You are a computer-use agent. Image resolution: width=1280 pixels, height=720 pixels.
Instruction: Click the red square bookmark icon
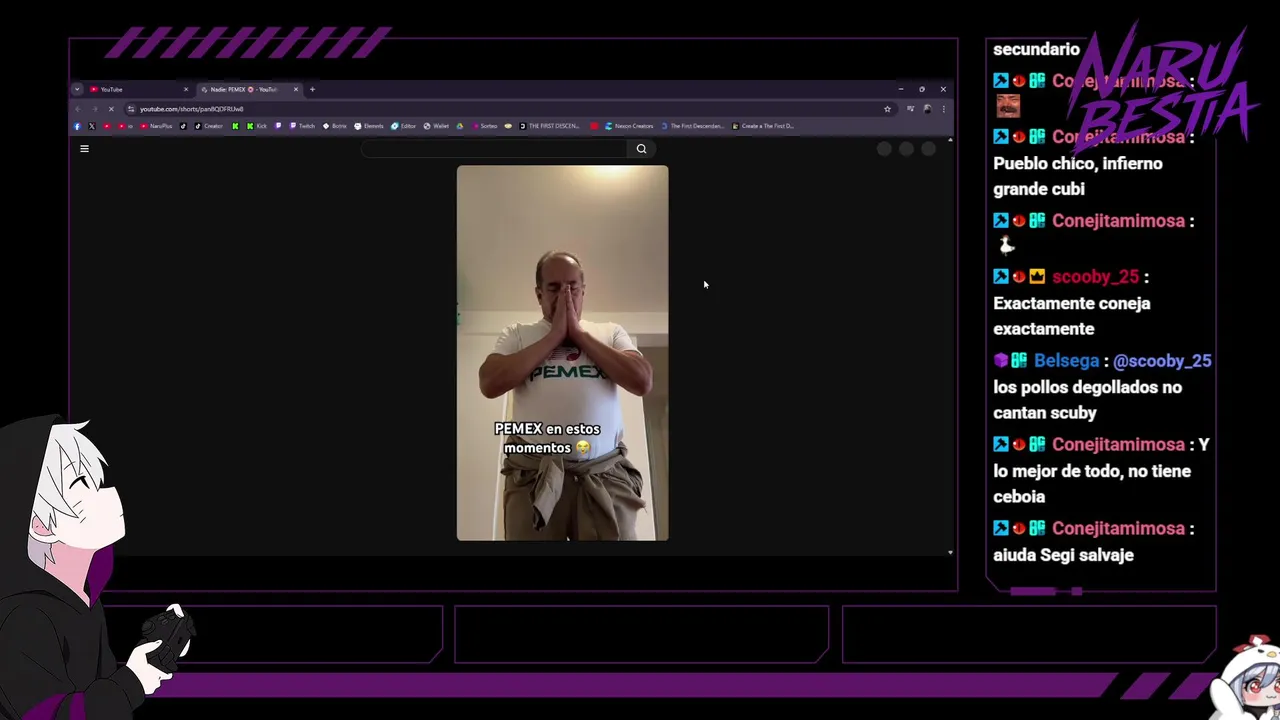(x=594, y=126)
